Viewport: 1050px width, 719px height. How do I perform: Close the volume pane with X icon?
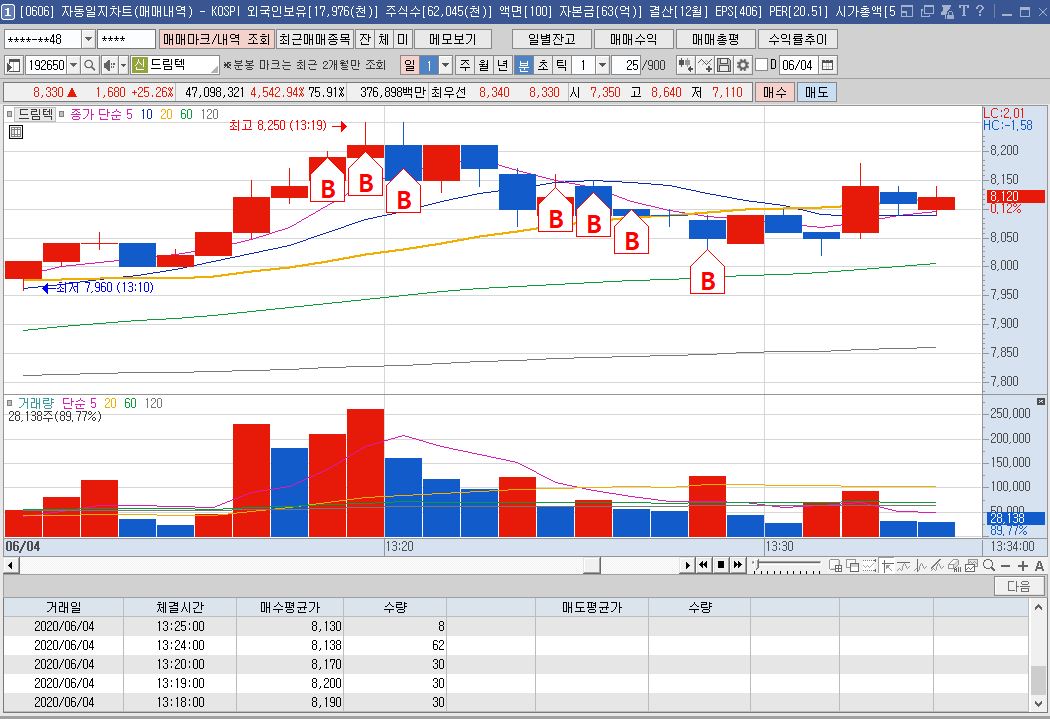click(1041, 402)
